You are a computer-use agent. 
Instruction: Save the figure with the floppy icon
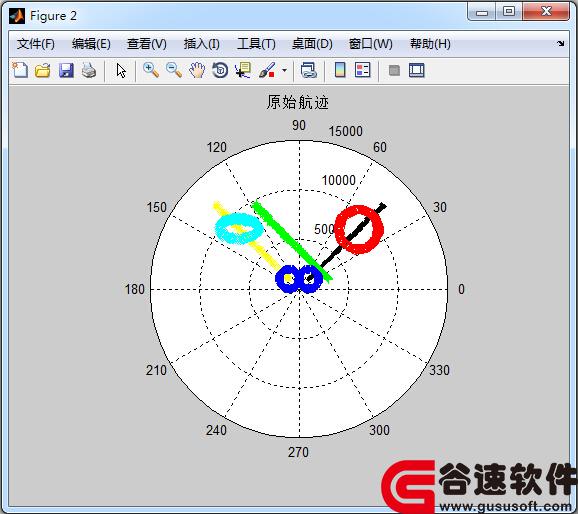pos(66,70)
